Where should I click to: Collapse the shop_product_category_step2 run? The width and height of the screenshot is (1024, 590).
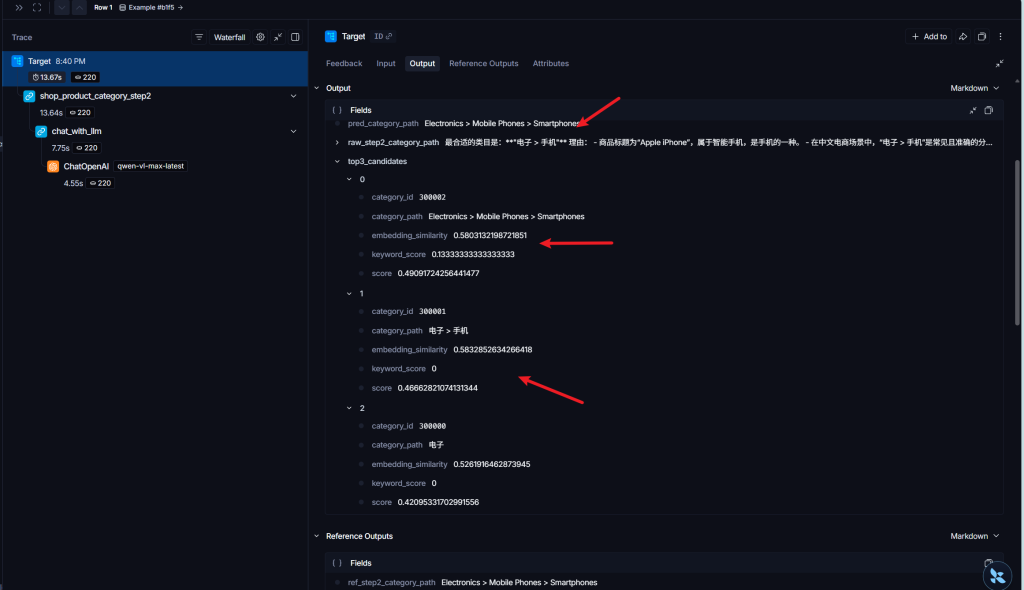tap(293, 96)
